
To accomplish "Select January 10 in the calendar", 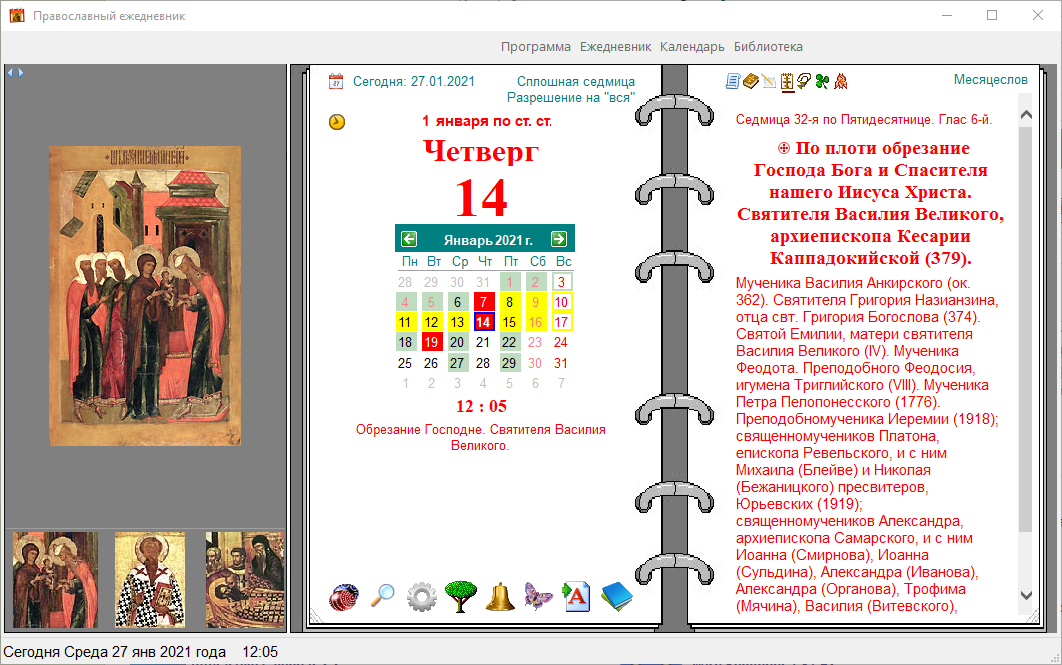I will (x=561, y=302).
